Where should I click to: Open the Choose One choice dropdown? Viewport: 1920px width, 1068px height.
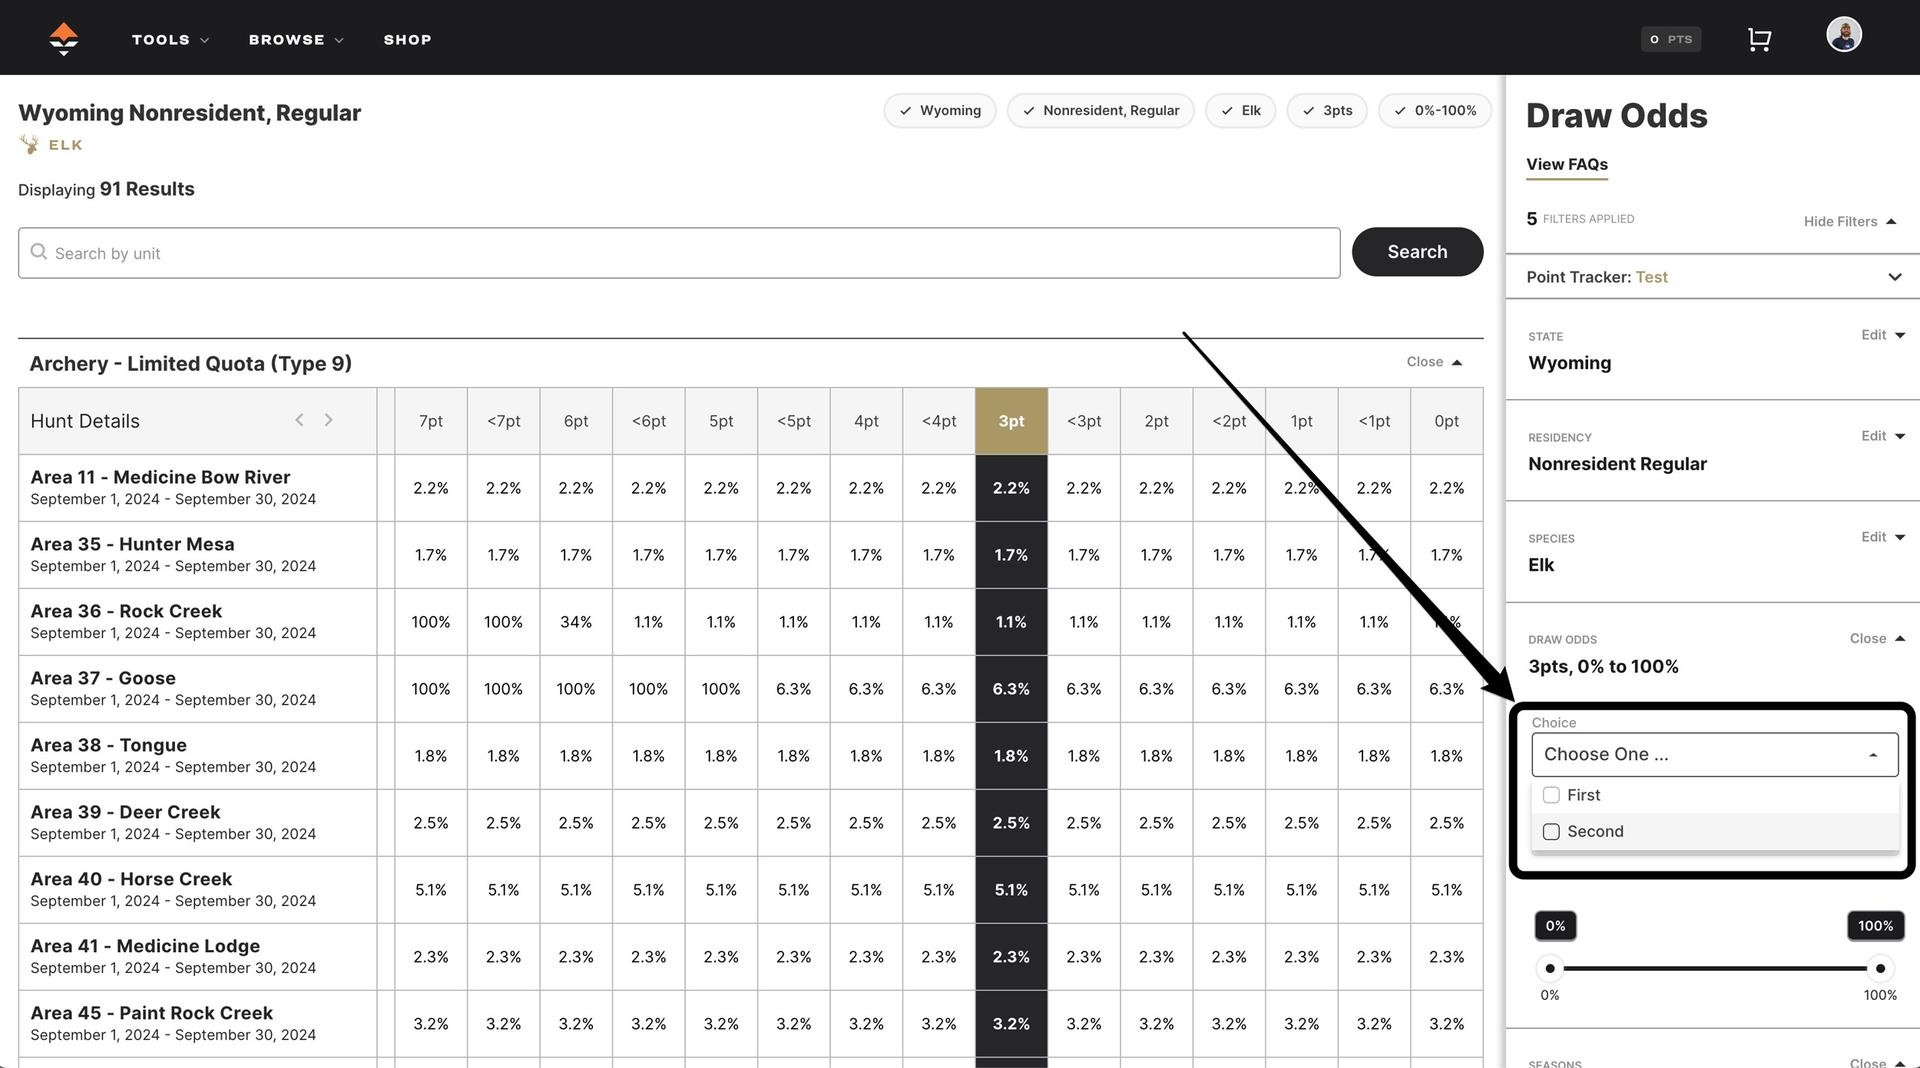click(x=1714, y=755)
